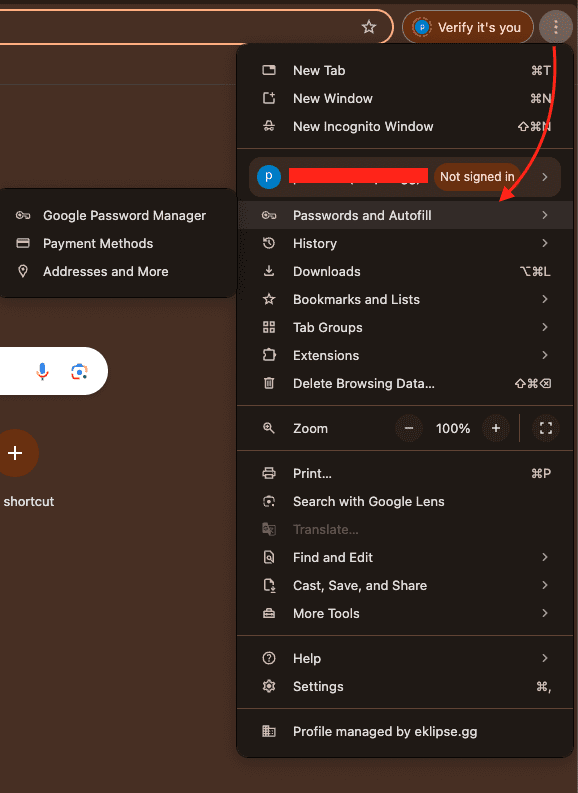This screenshot has height=793, width=578.
Task: Click the Zoom magnifier icon
Action: click(x=269, y=428)
